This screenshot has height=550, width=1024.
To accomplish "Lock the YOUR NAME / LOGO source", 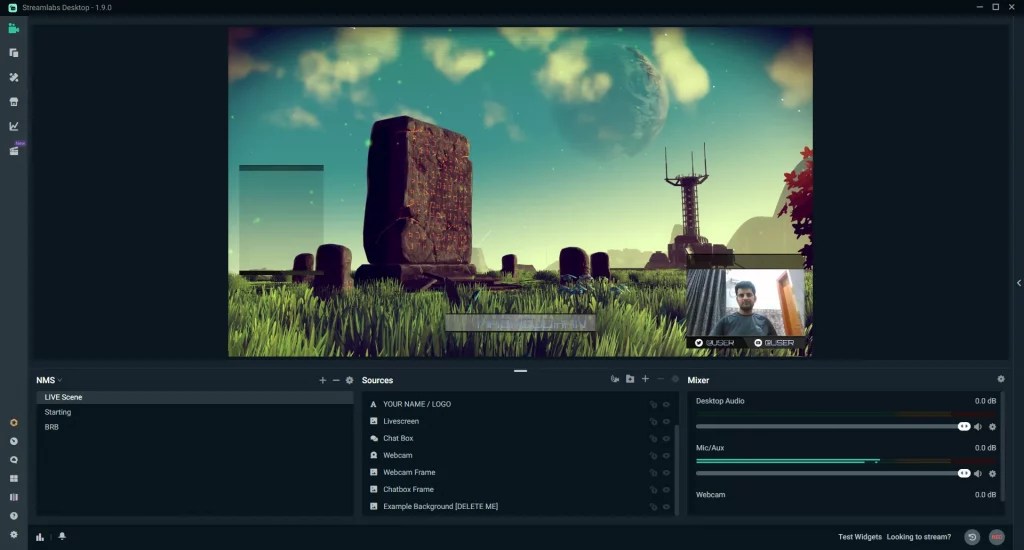I will [653, 404].
